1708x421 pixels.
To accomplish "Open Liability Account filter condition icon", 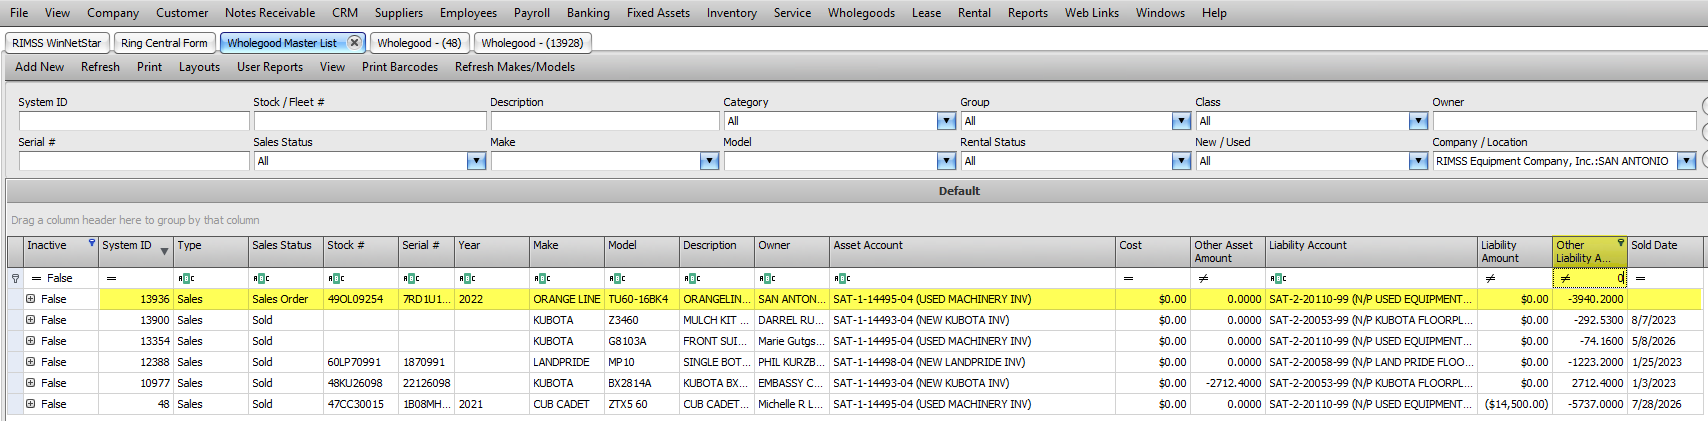I will pyautogui.click(x=1278, y=279).
